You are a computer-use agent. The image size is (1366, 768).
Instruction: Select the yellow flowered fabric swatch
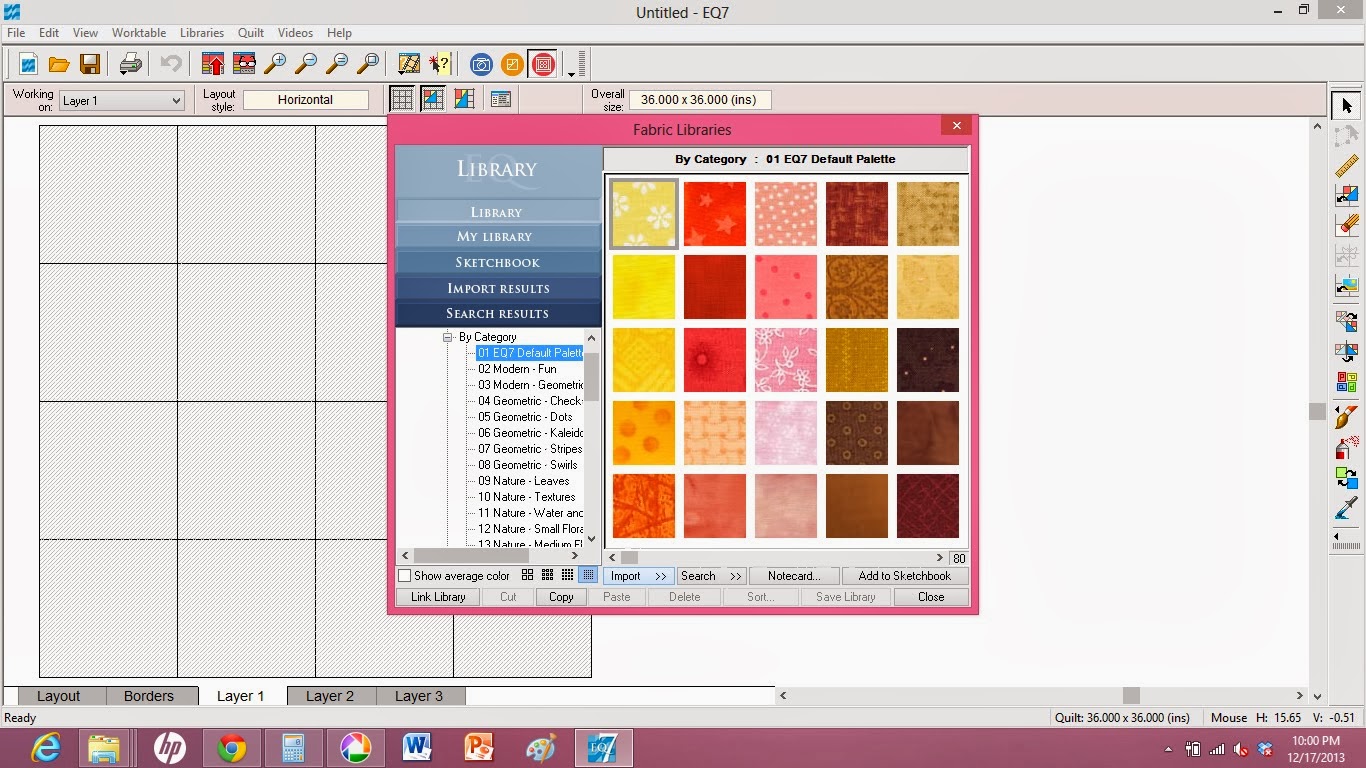[x=643, y=213]
